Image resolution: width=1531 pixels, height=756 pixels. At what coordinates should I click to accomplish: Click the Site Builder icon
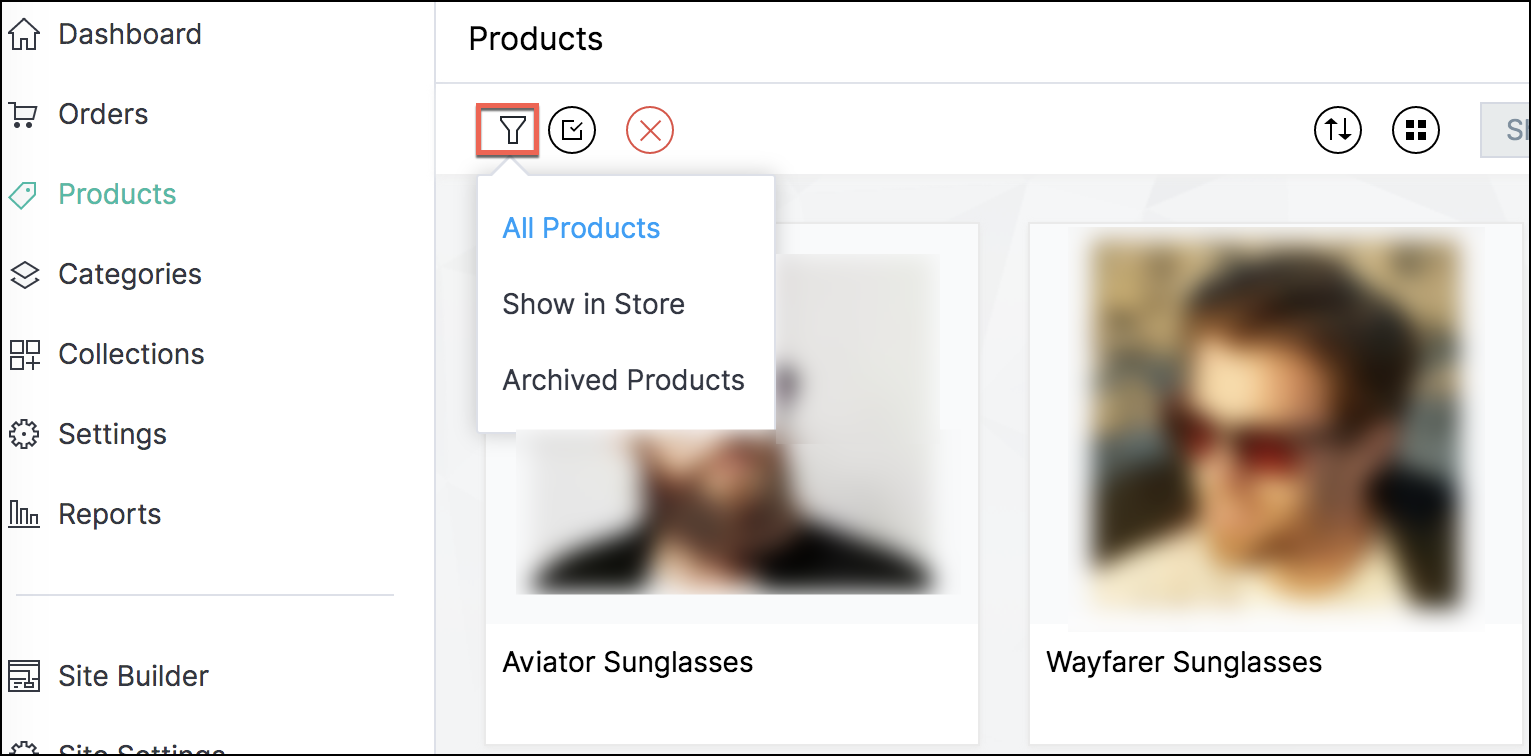point(24,676)
